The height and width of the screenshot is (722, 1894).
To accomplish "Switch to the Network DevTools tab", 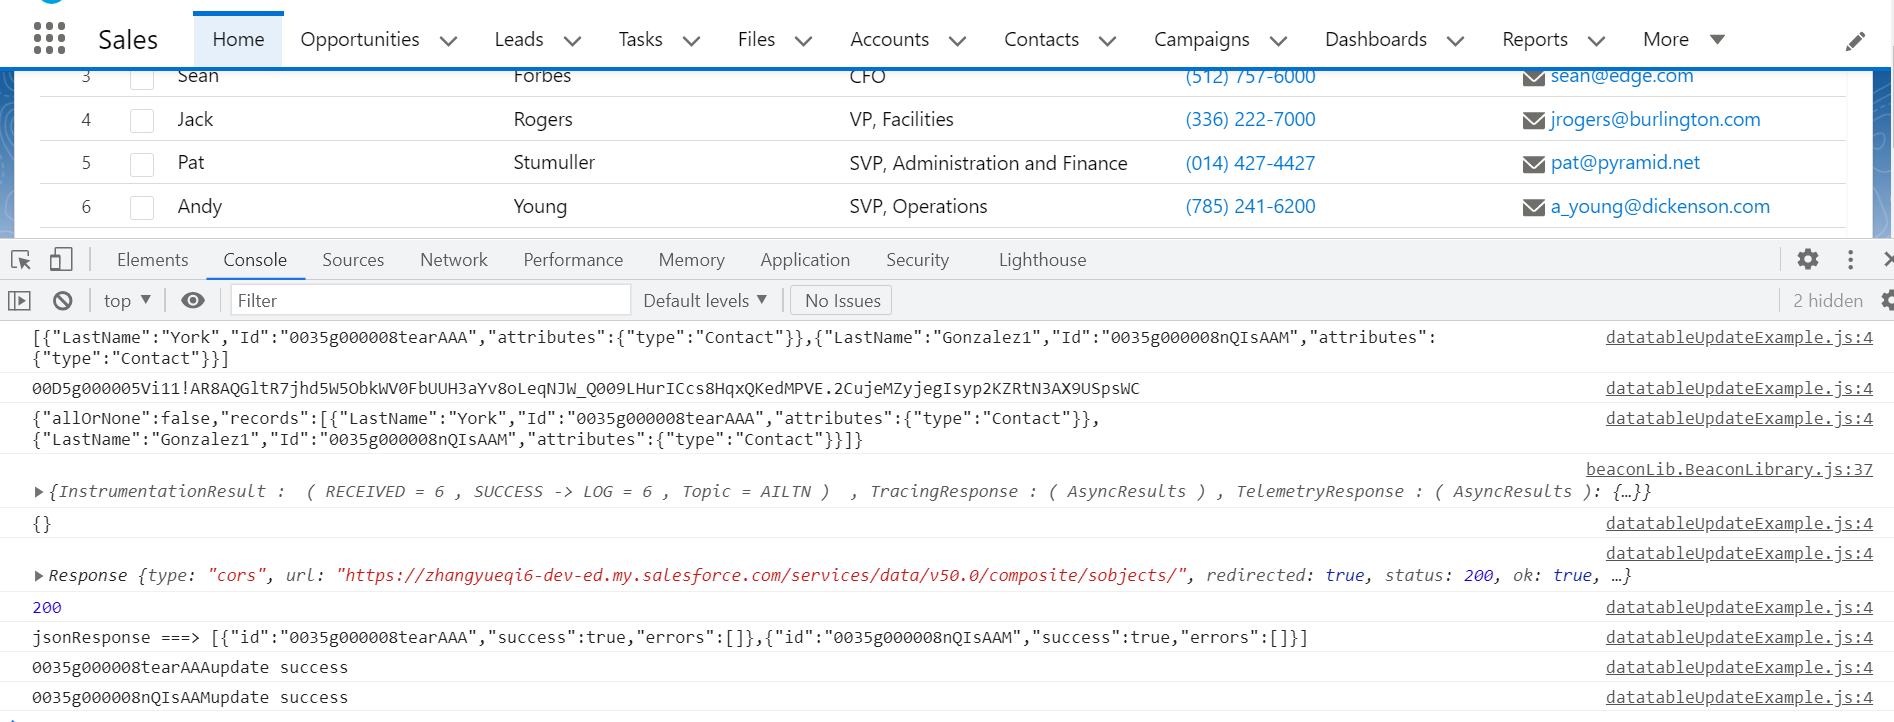I will click(x=454, y=260).
